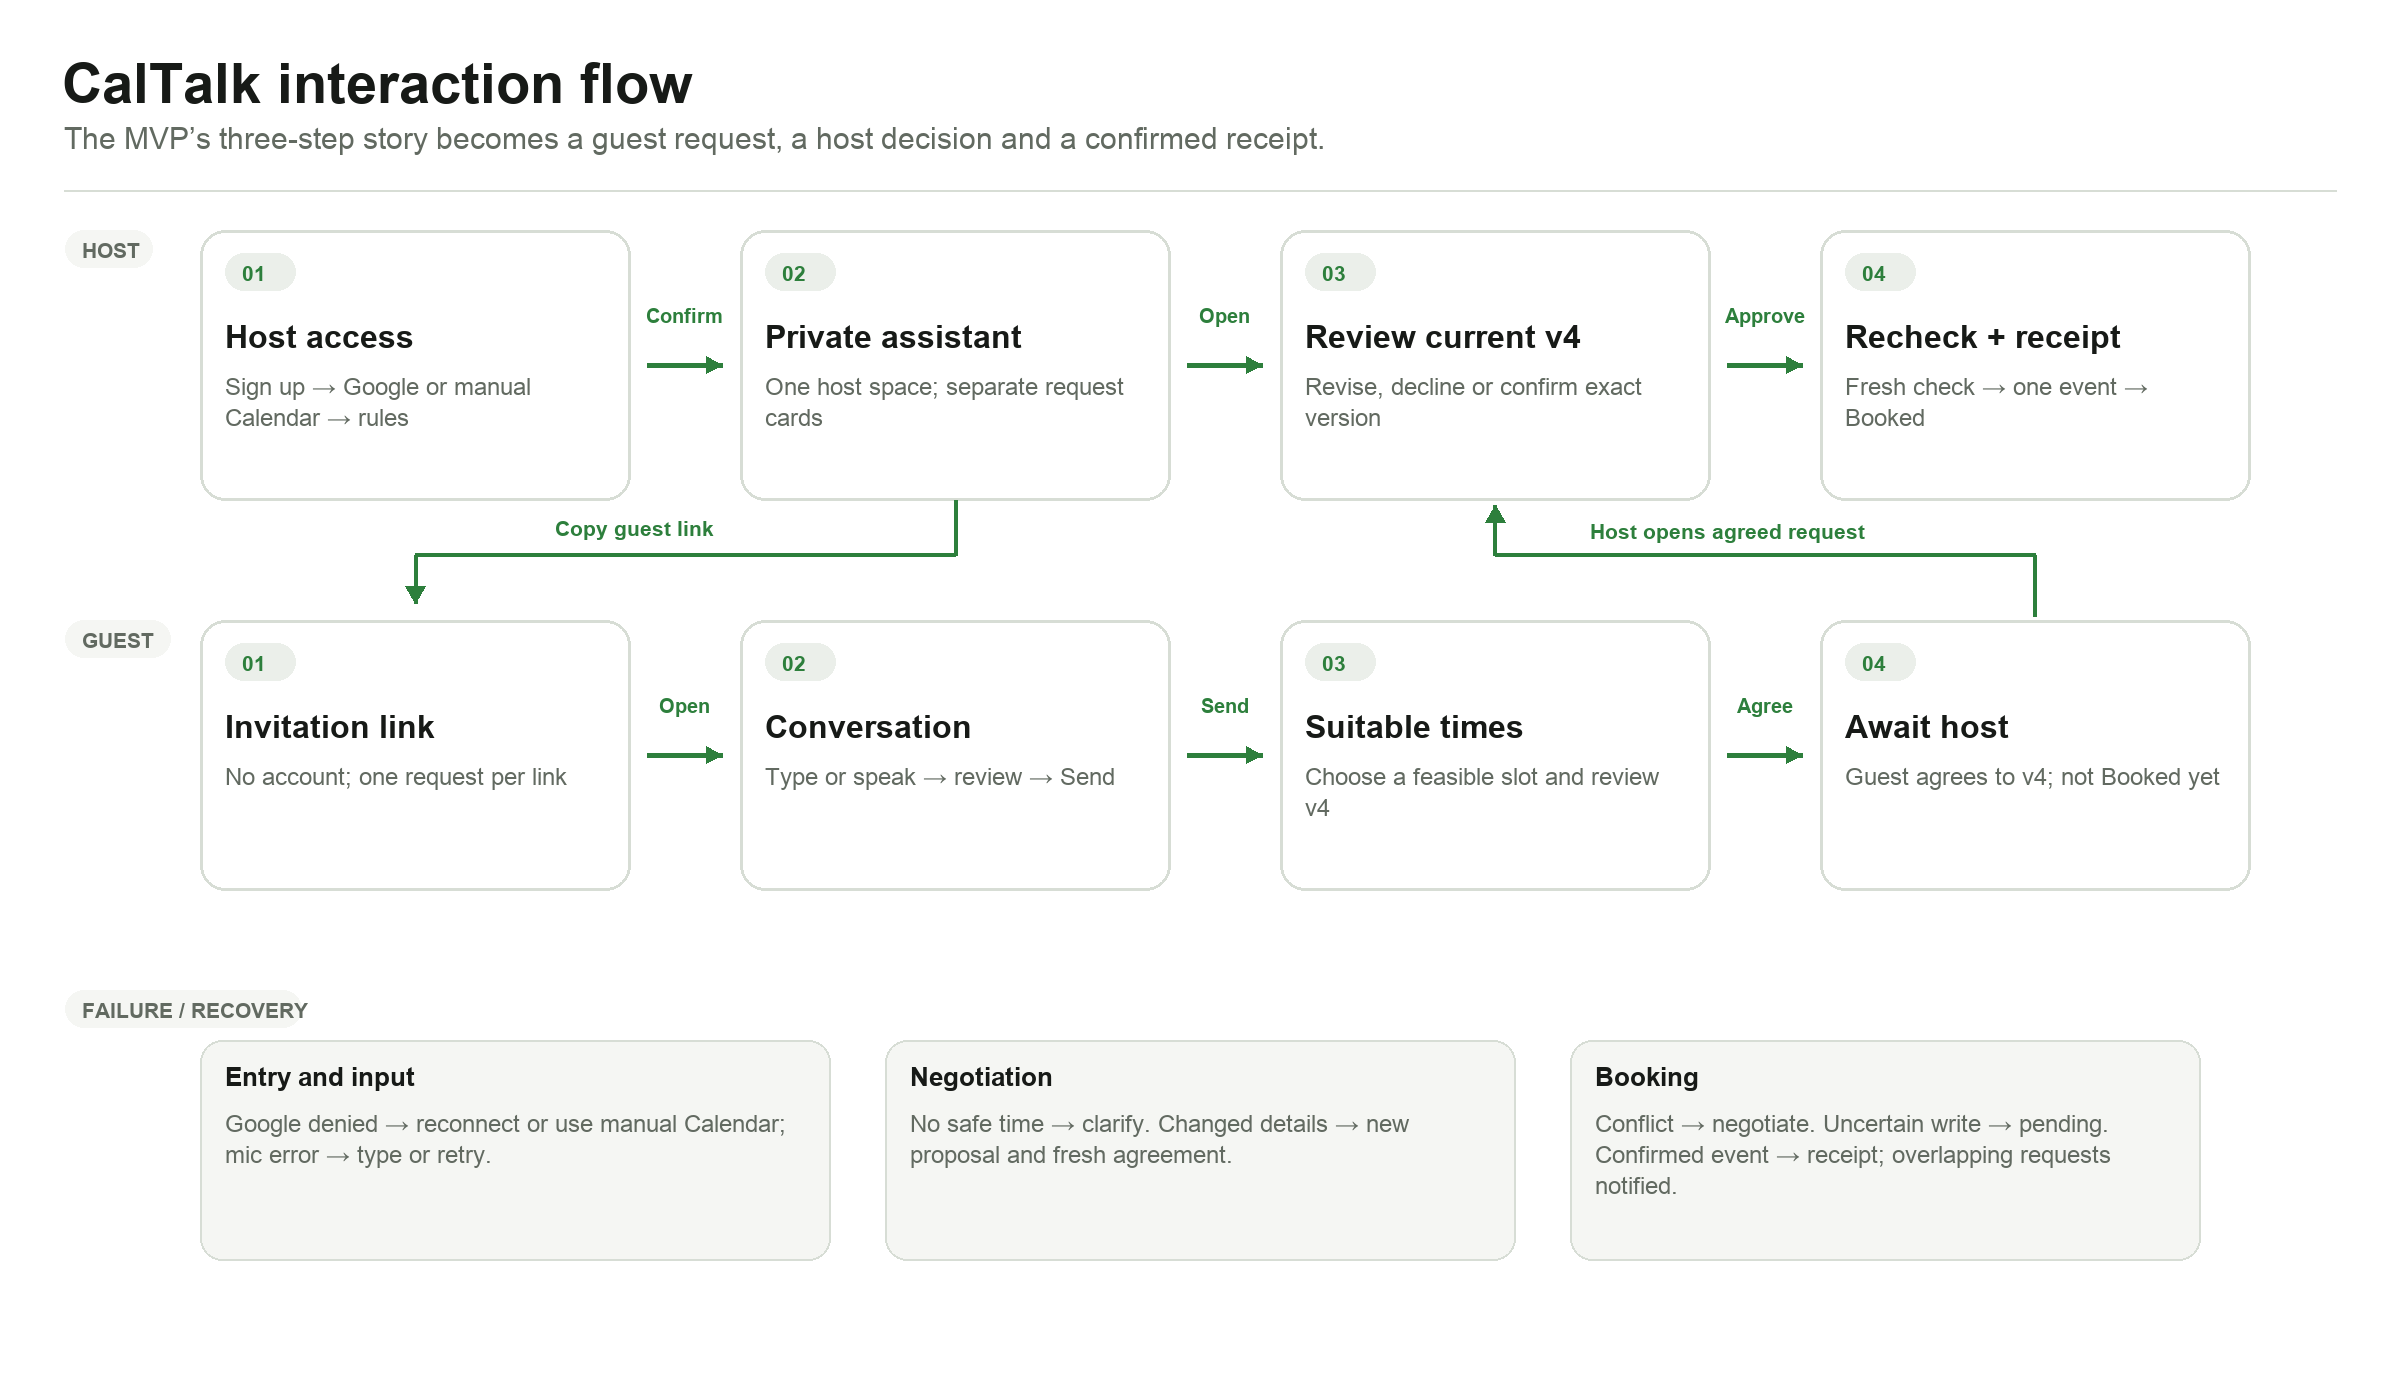Click the 01 badge in Invitation link card
Screen dimensions: 2400x1390
pyautogui.click(x=260, y=663)
